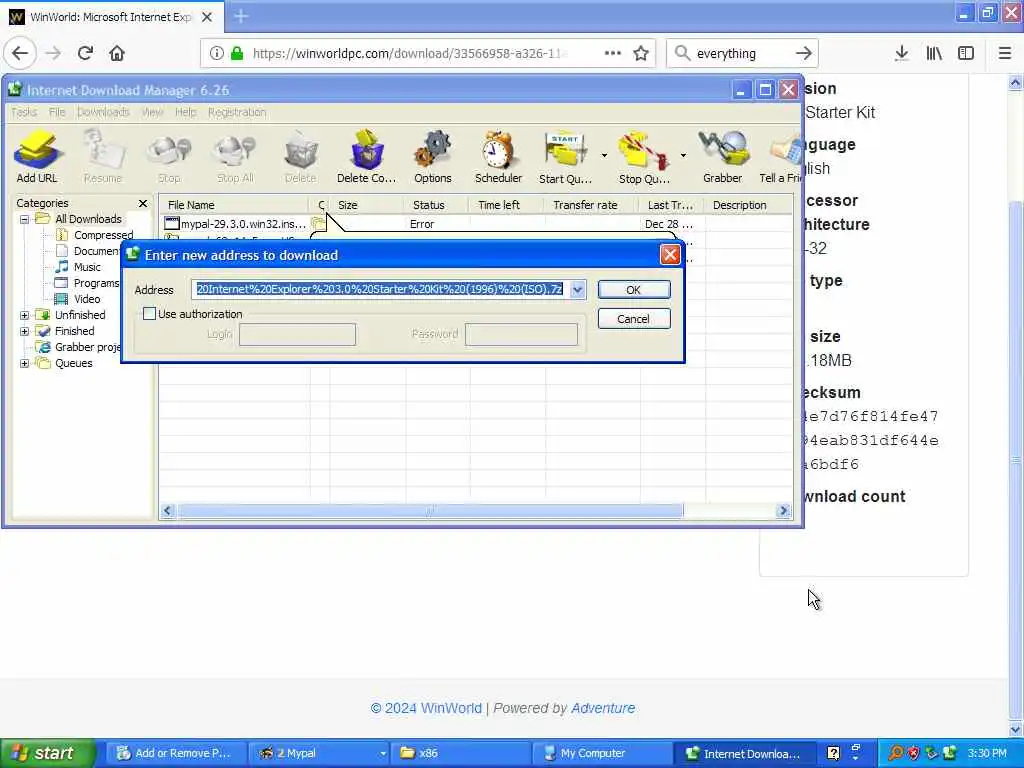Collapse the All Downloads tree node

tap(24, 219)
